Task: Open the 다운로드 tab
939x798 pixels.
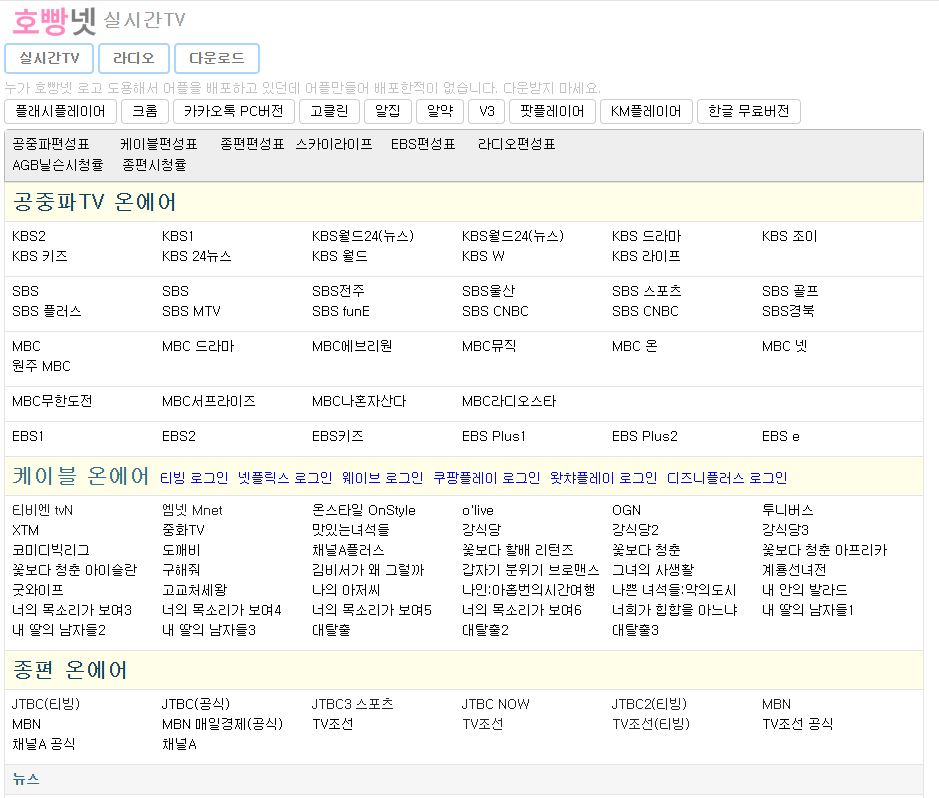Action: 216,58
